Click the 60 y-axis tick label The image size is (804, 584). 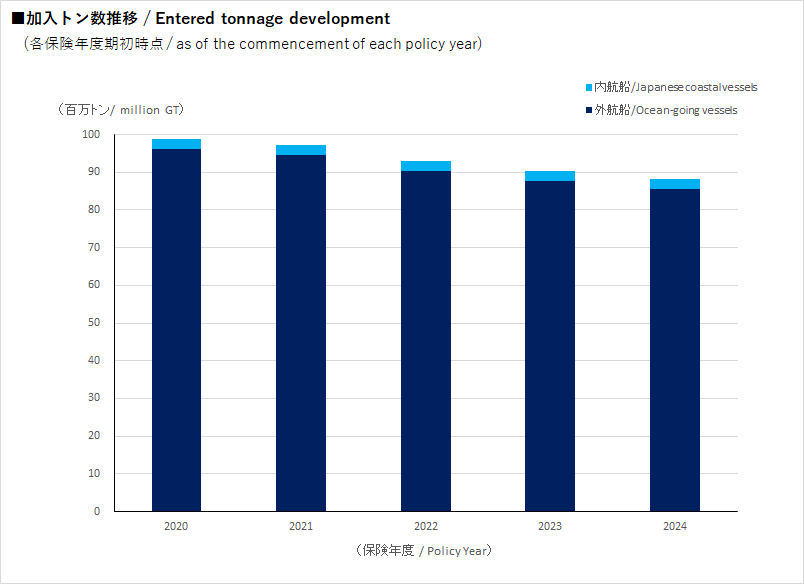click(x=94, y=285)
